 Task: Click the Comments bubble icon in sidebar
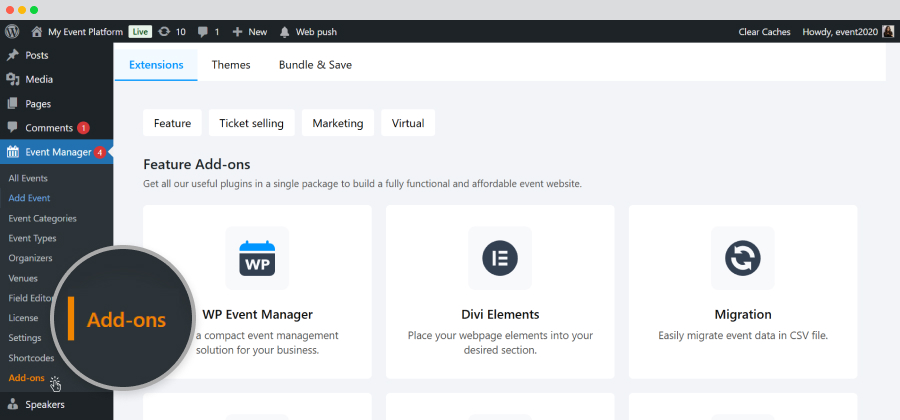tap(13, 127)
